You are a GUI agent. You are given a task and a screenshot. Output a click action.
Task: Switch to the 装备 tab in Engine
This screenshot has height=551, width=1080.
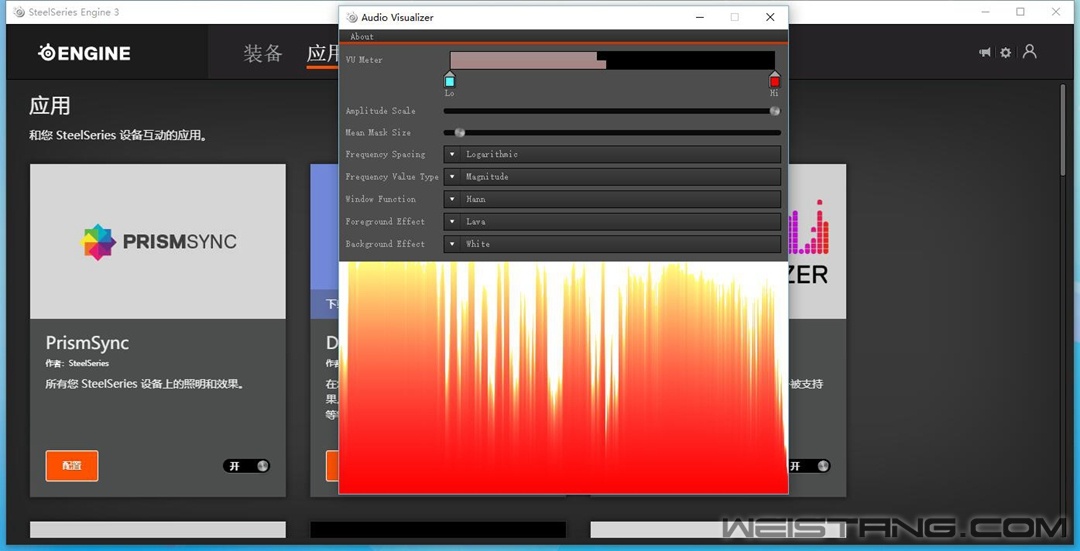262,53
